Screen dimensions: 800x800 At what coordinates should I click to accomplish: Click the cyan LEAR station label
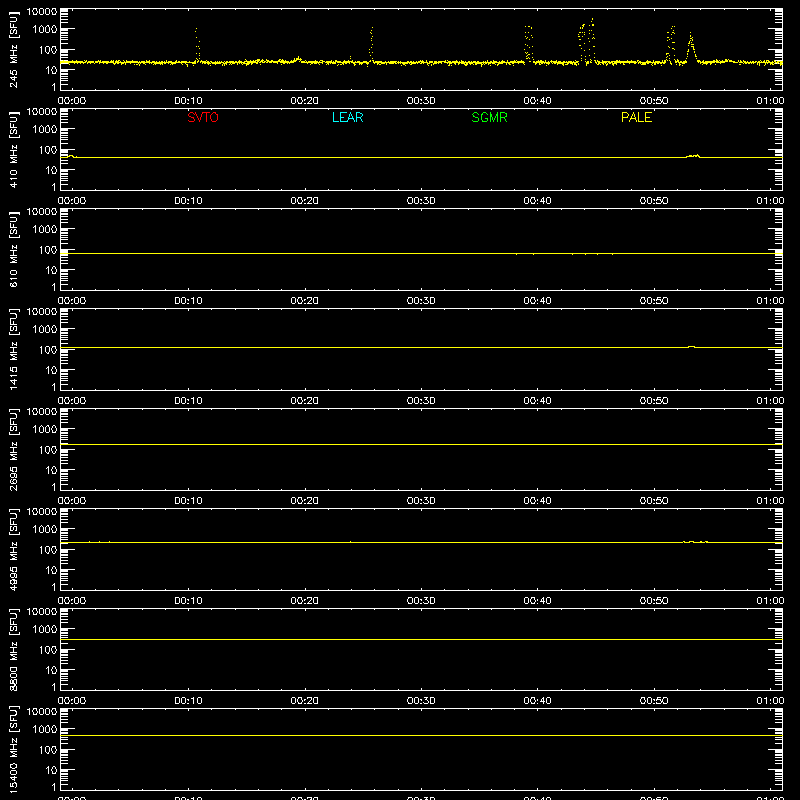click(347, 117)
